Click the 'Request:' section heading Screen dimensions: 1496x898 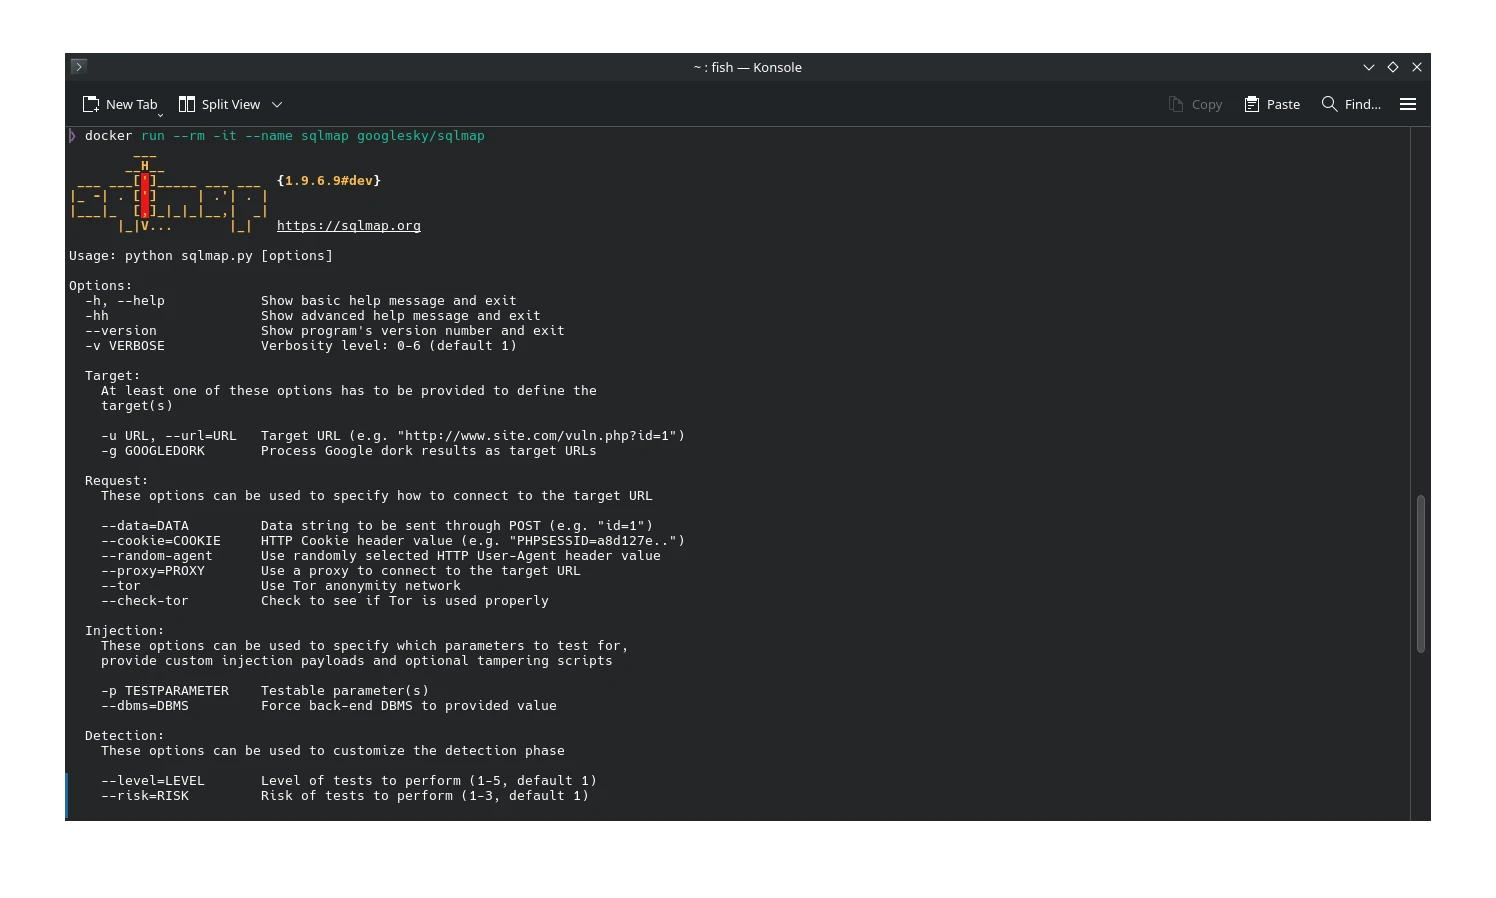[x=117, y=481]
